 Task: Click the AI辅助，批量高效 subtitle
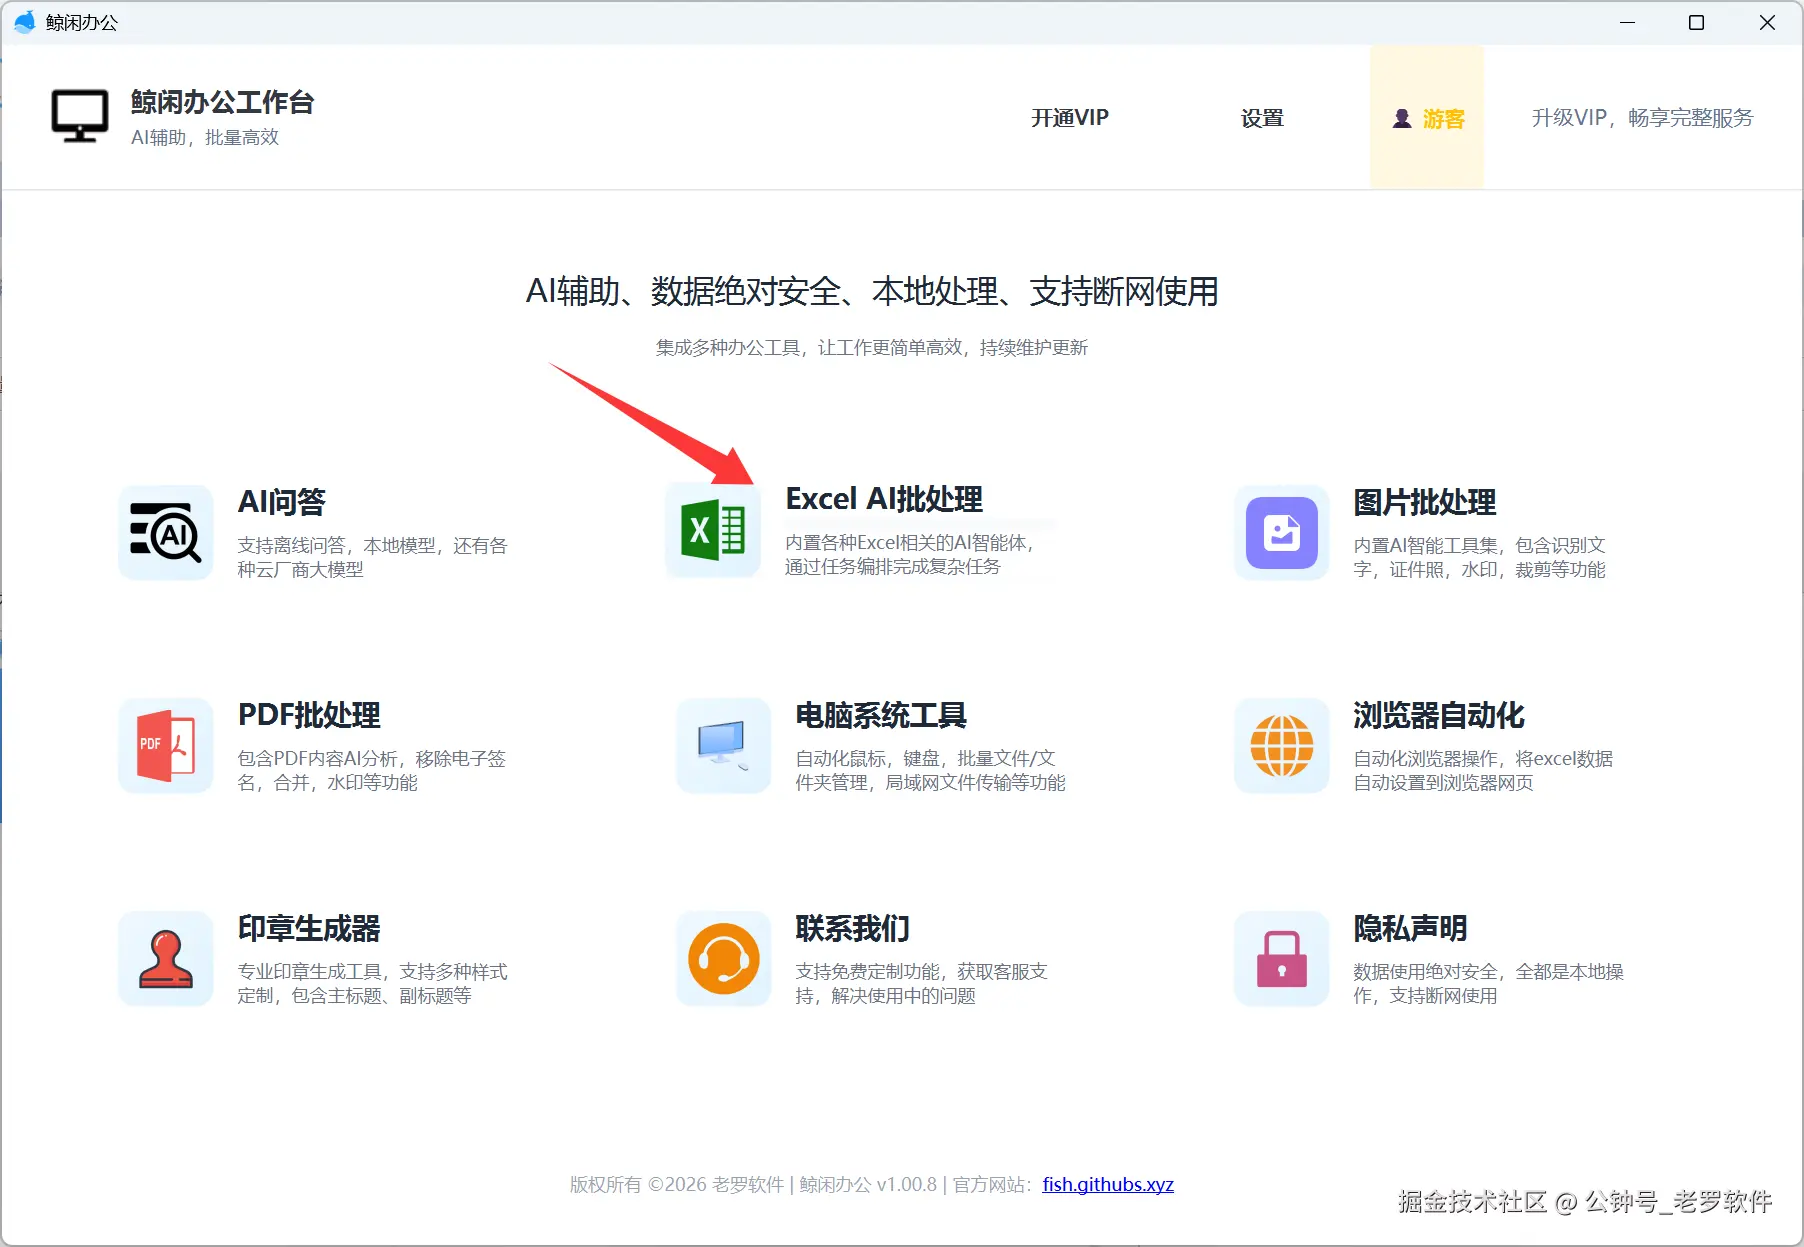[205, 137]
